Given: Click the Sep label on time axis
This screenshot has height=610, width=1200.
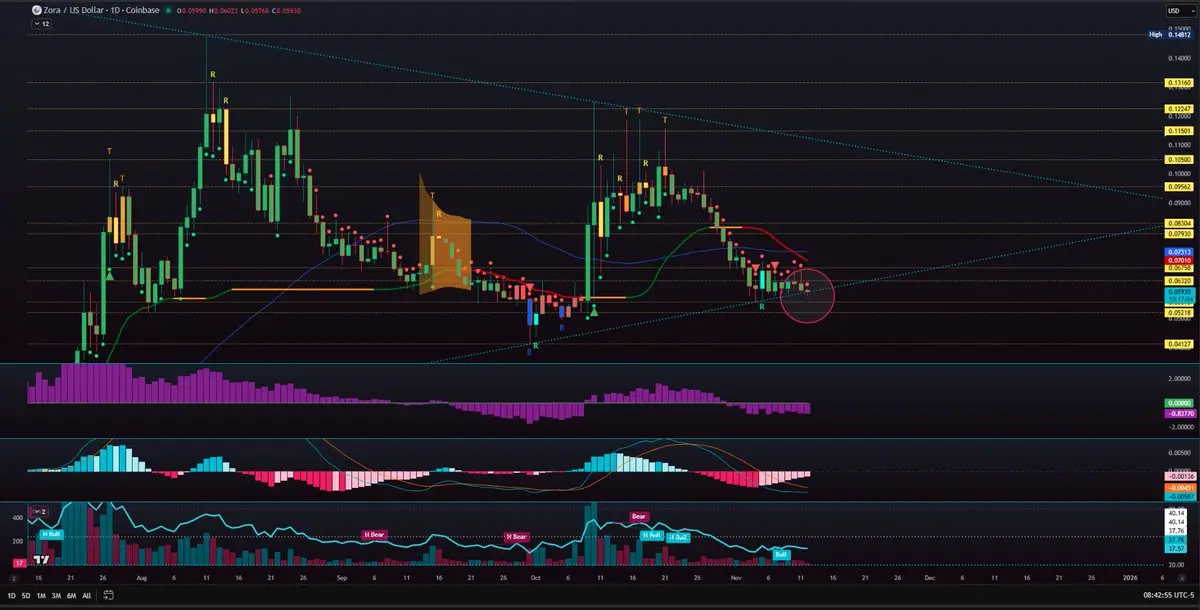Looking at the screenshot, I should 340,578.
